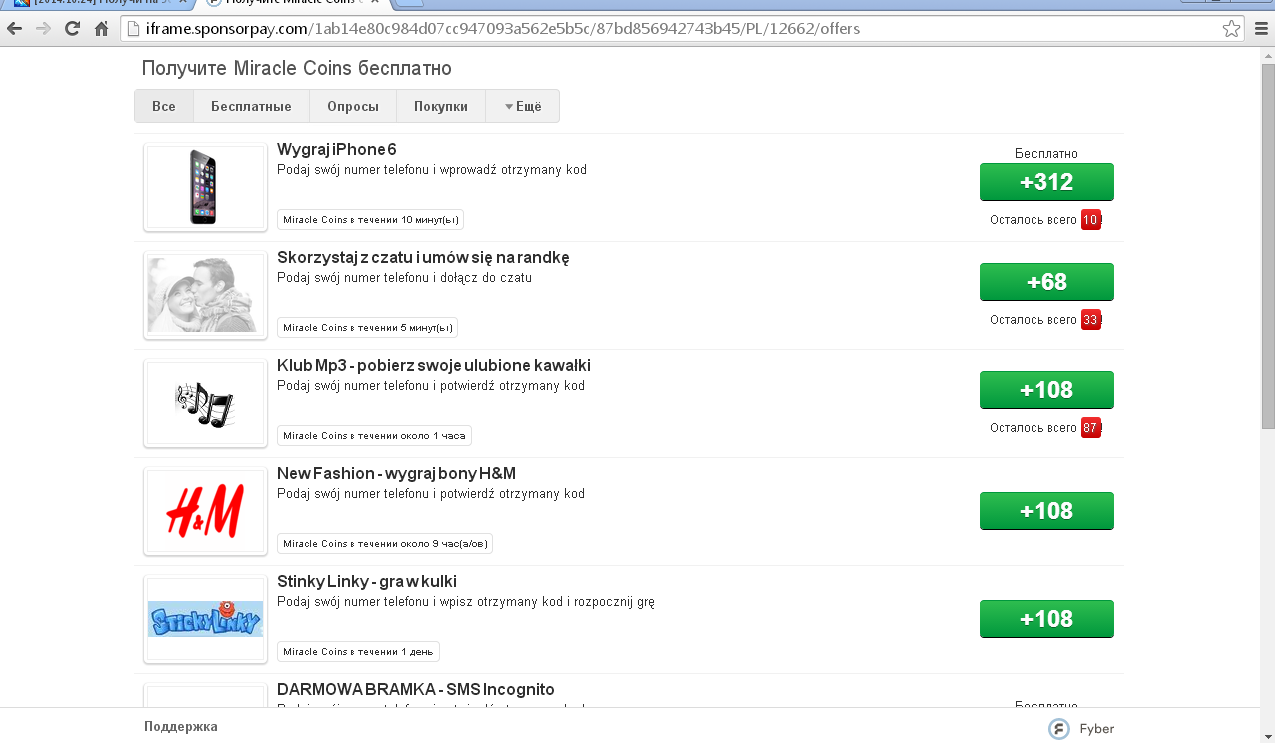1275x743 pixels.
Task: Open Klub Mp3 - pobierz swoje ulubione kawałki
Action: tap(434, 366)
